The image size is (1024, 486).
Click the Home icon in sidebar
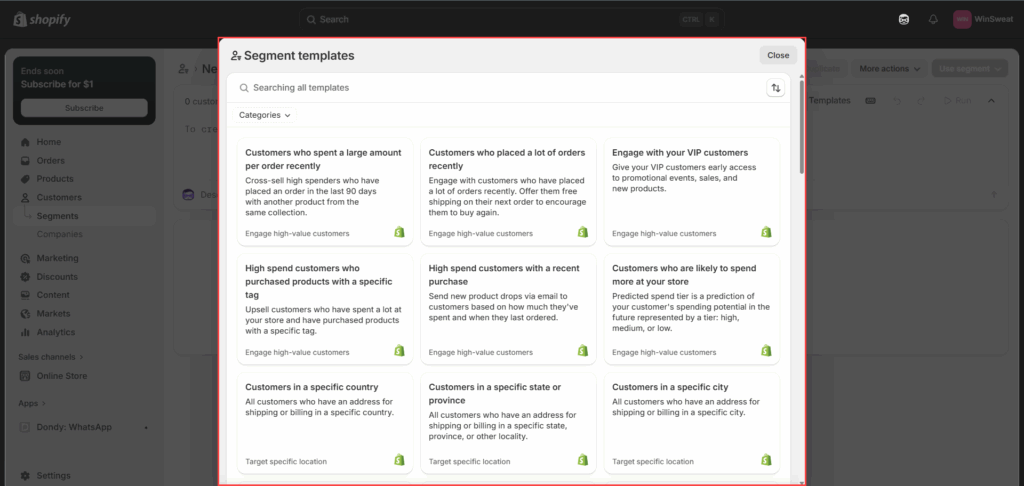click(26, 142)
